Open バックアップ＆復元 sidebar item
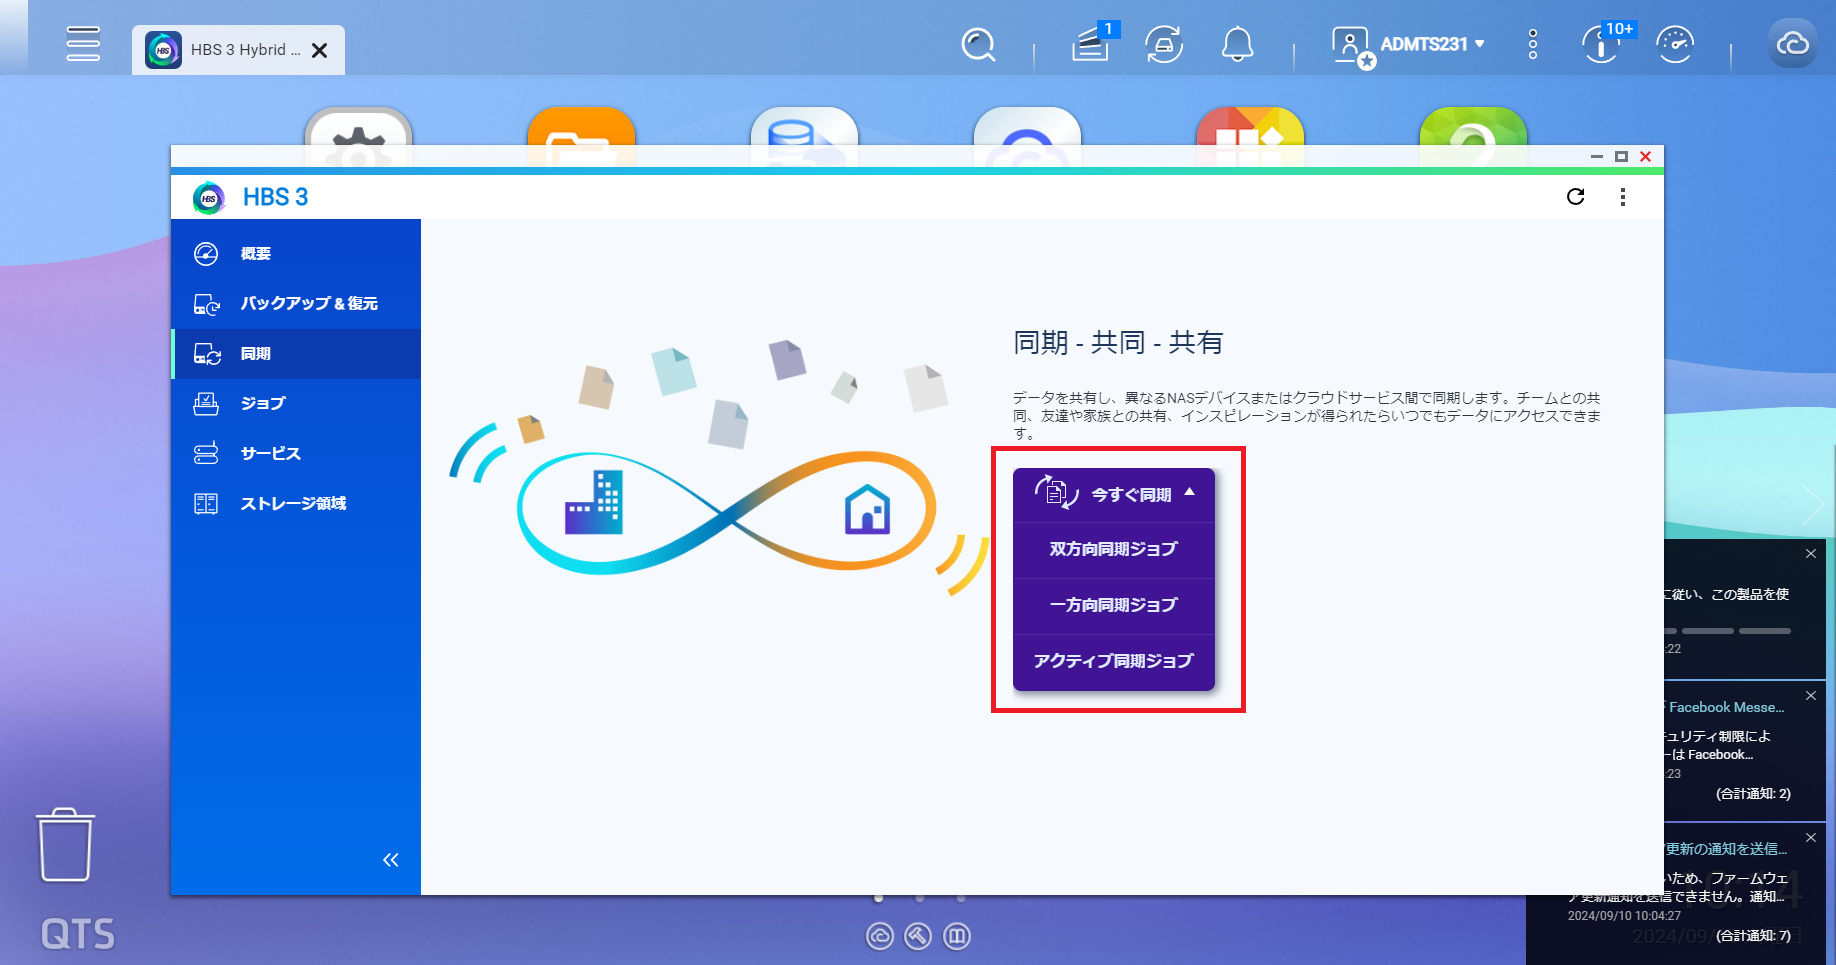 coord(296,304)
